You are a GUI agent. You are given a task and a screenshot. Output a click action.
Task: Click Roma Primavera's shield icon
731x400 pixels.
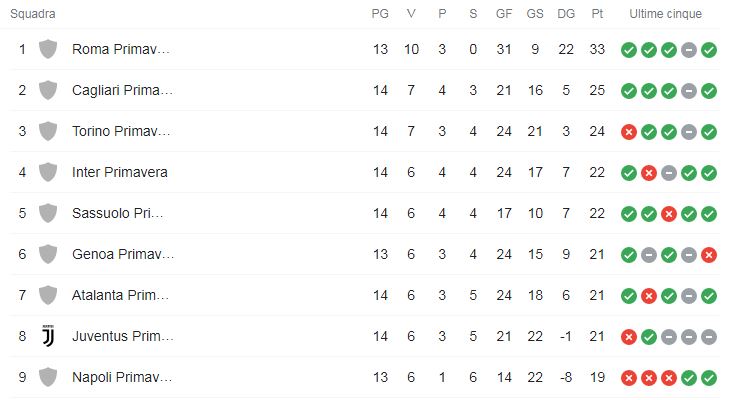(x=47, y=49)
